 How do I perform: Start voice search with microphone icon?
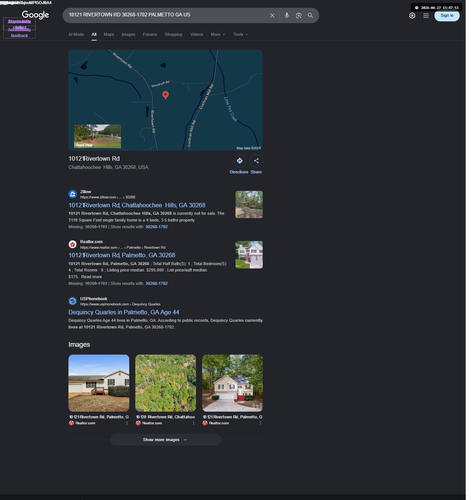coord(287,15)
